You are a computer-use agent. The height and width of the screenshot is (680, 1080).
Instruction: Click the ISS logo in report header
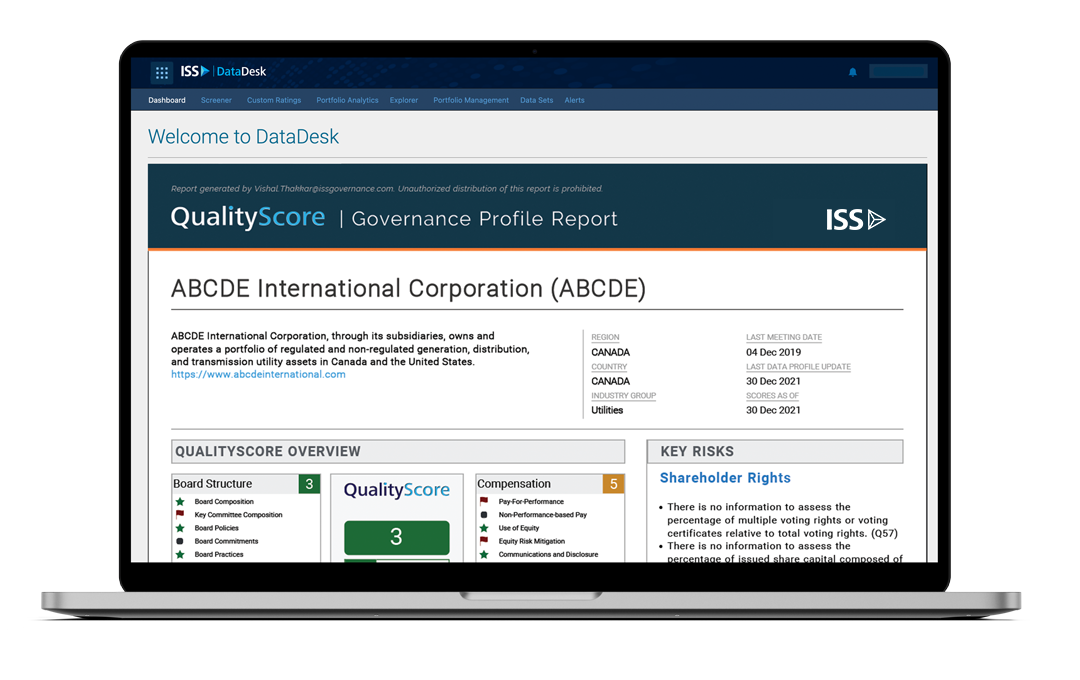point(855,220)
